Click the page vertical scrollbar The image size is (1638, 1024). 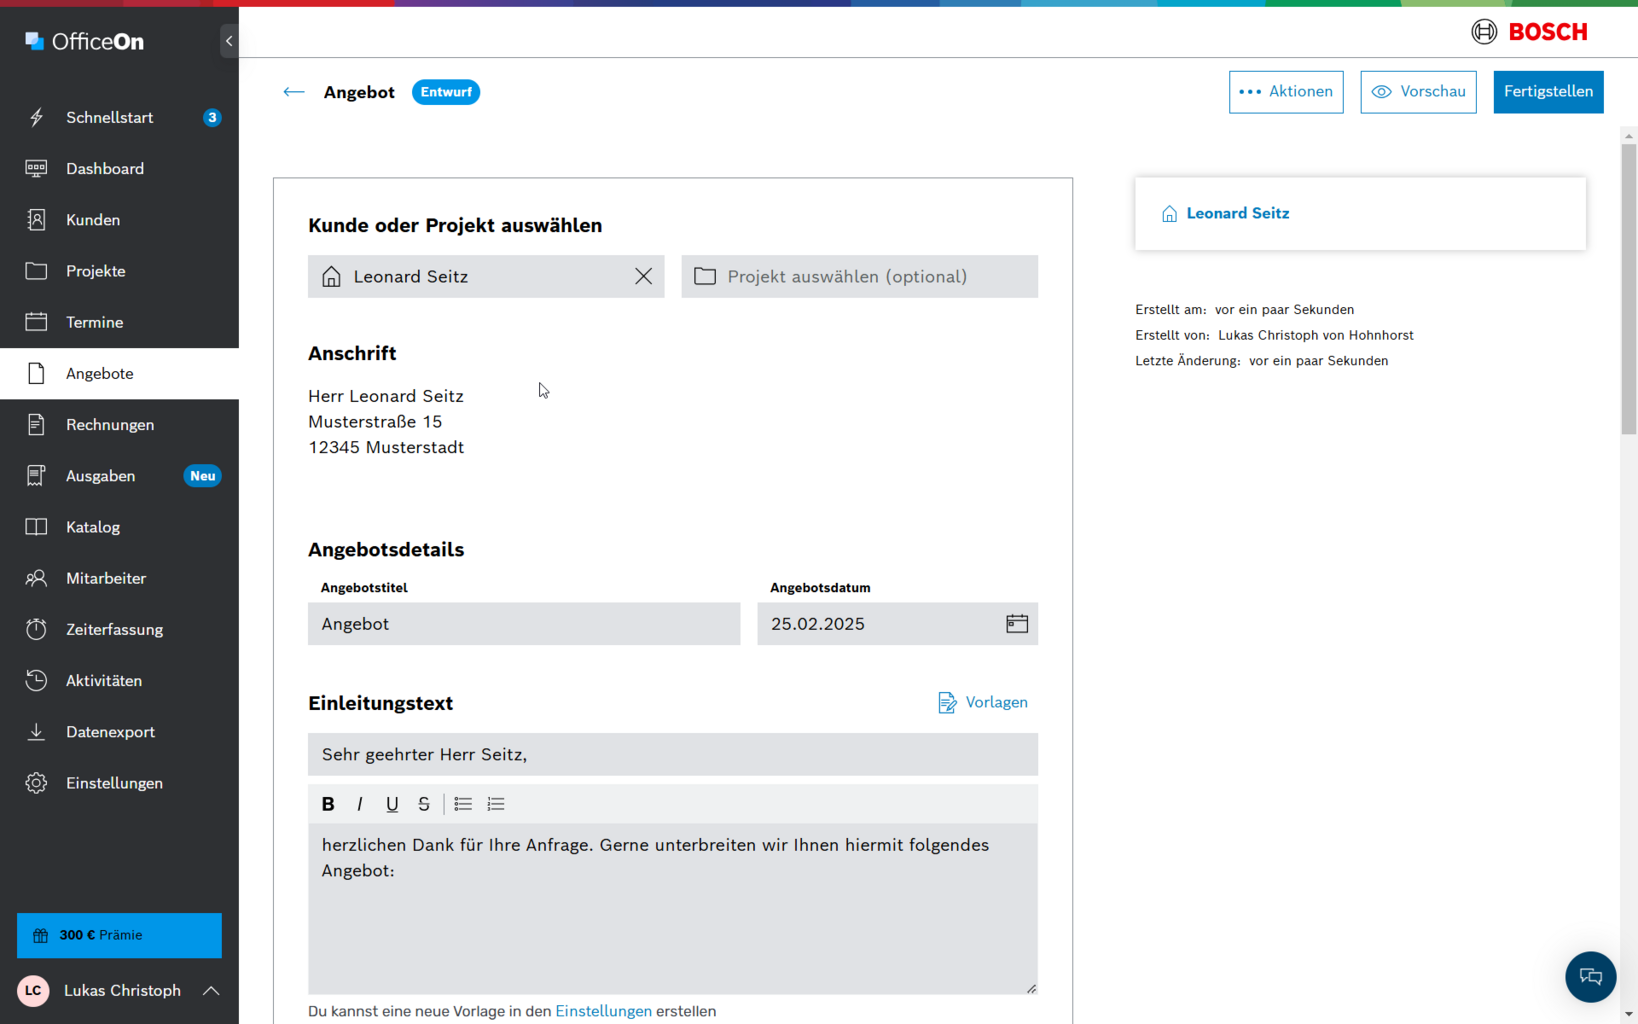1629,290
